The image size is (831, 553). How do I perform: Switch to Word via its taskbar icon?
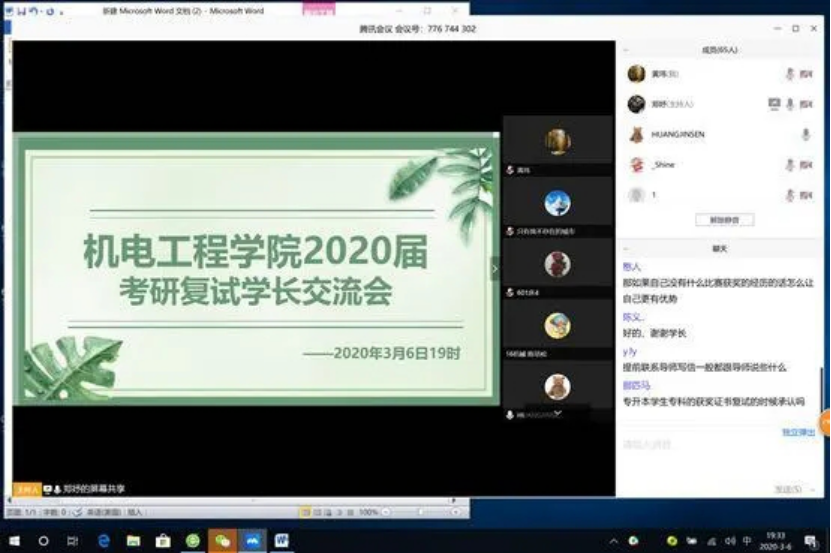(282, 540)
